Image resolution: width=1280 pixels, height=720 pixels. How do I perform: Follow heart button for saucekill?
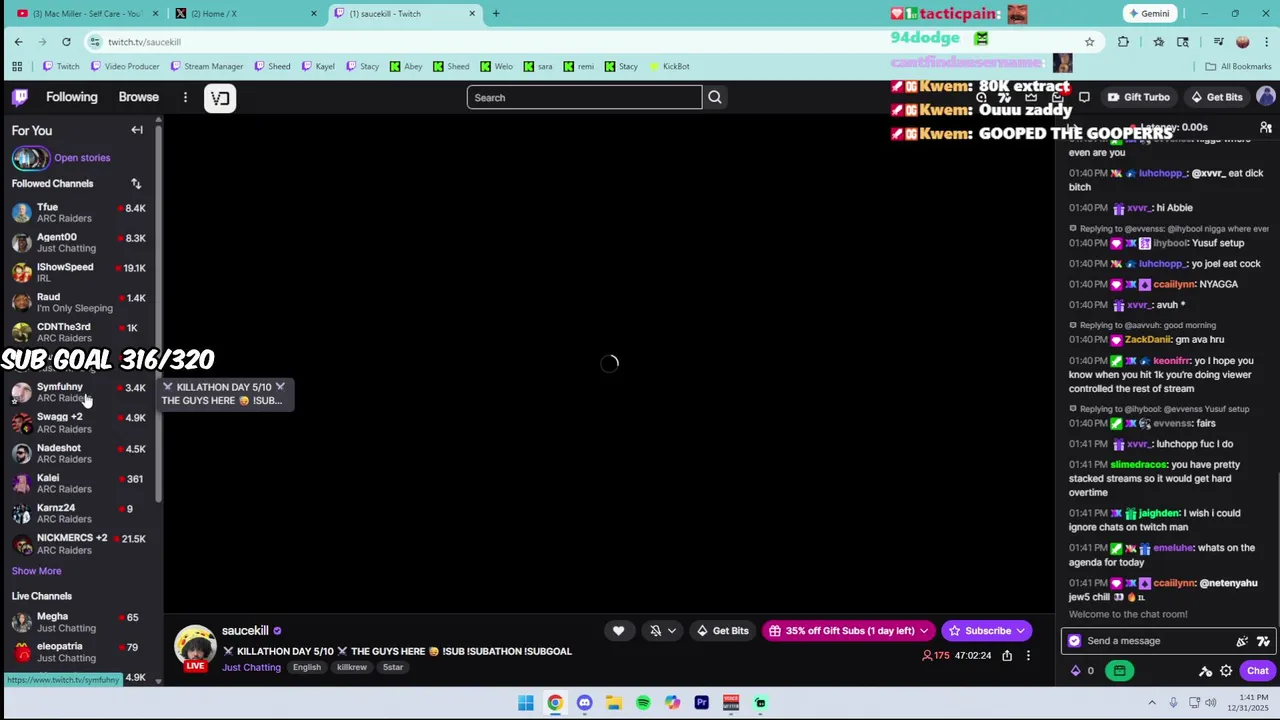pos(618,630)
